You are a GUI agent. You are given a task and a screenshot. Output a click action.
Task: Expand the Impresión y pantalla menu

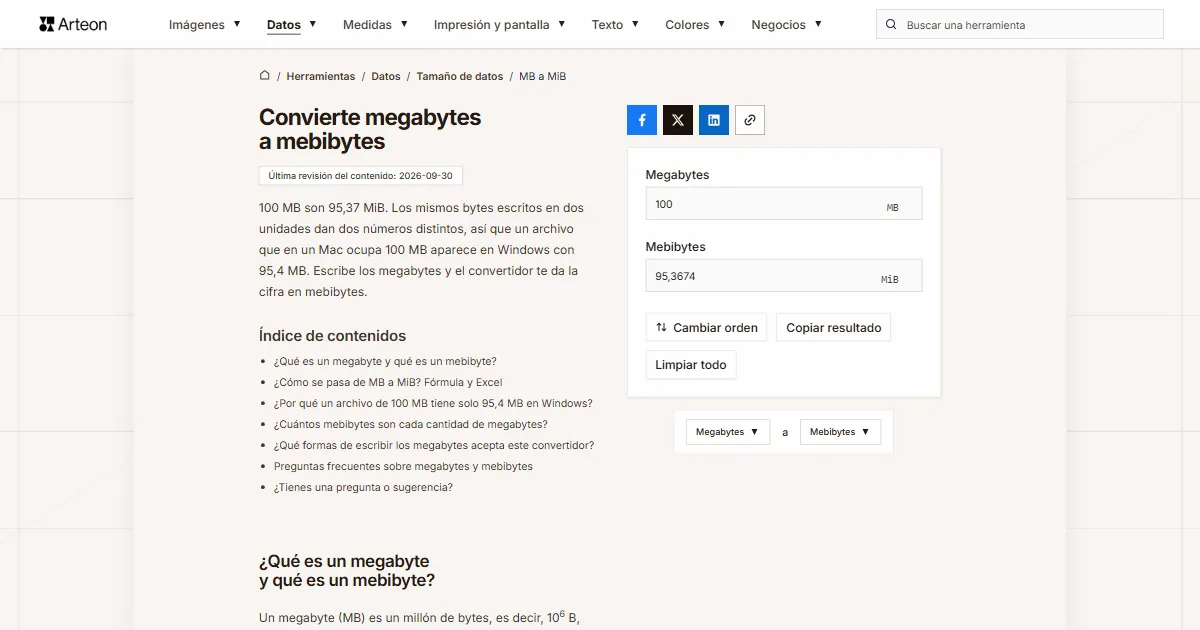click(500, 25)
